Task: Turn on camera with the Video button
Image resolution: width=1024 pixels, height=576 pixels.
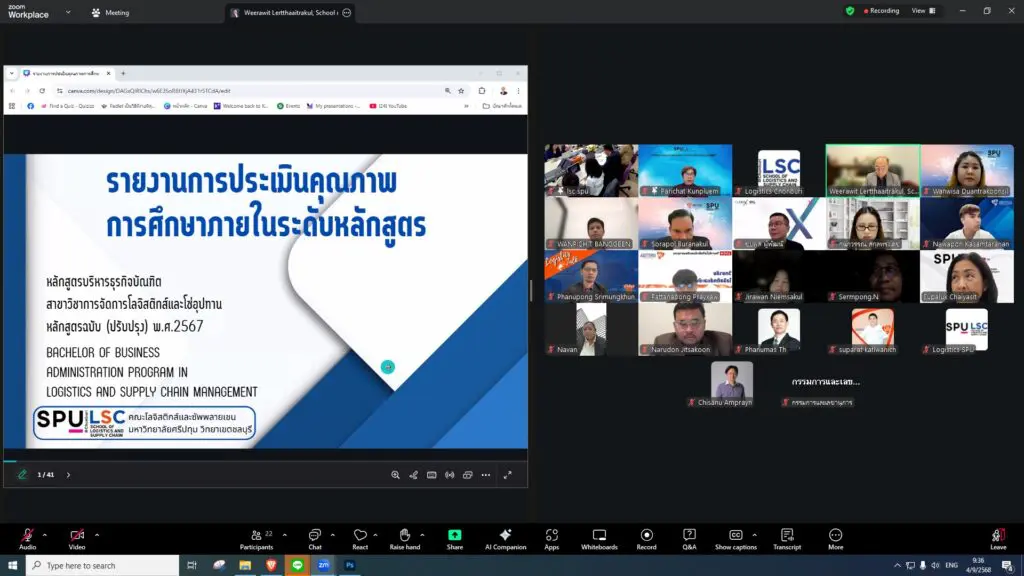Action: [77, 537]
